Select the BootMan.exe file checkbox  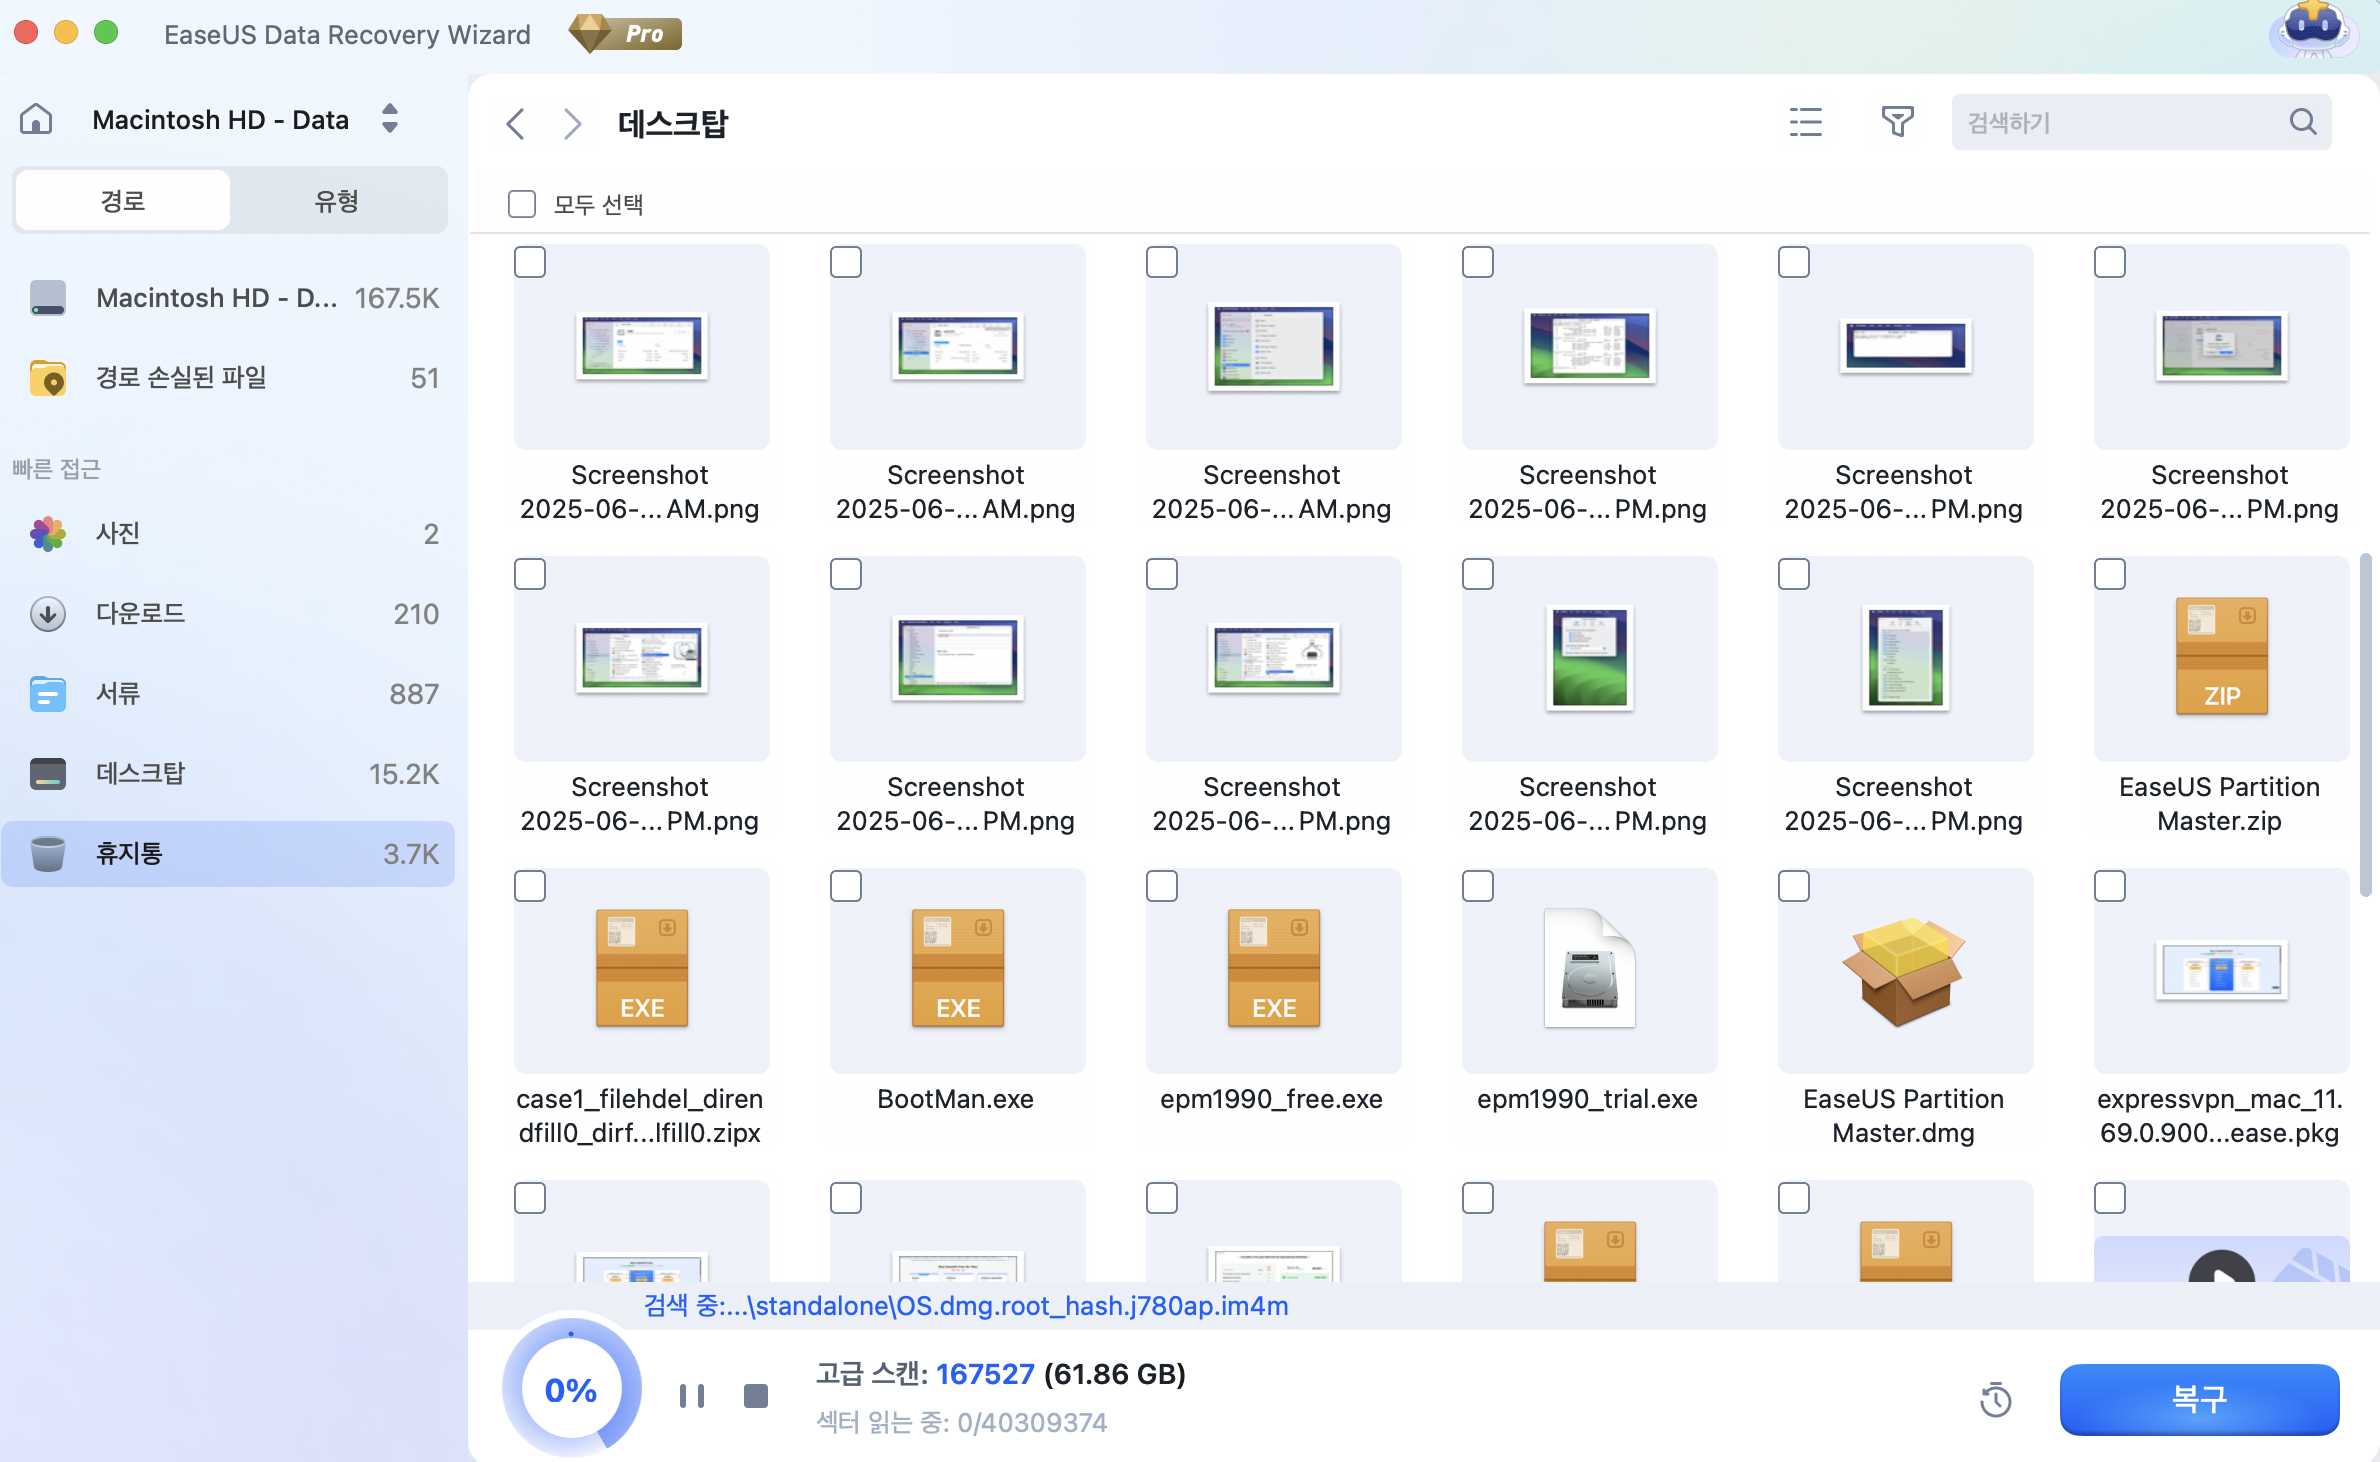tap(846, 886)
